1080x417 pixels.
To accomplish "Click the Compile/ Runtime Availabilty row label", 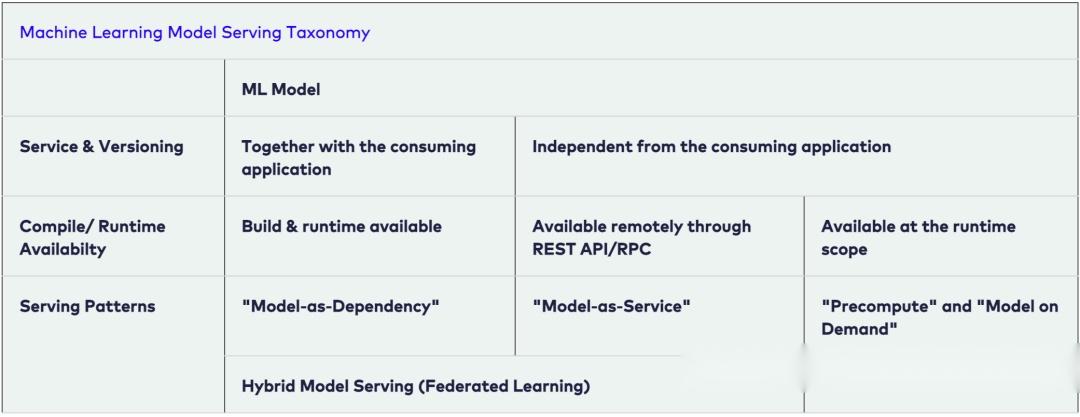I will tap(92, 237).
